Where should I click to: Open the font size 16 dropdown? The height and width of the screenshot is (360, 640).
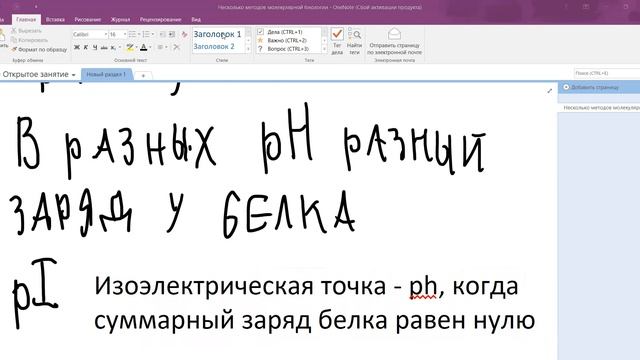click(125, 35)
